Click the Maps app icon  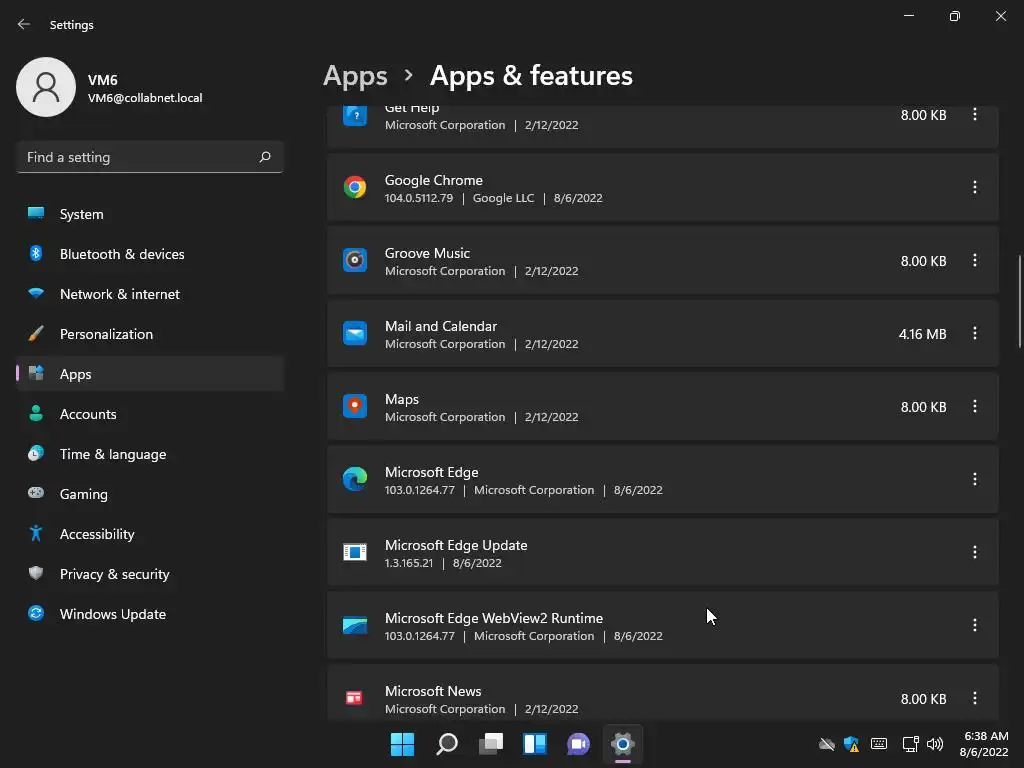point(355,406)
